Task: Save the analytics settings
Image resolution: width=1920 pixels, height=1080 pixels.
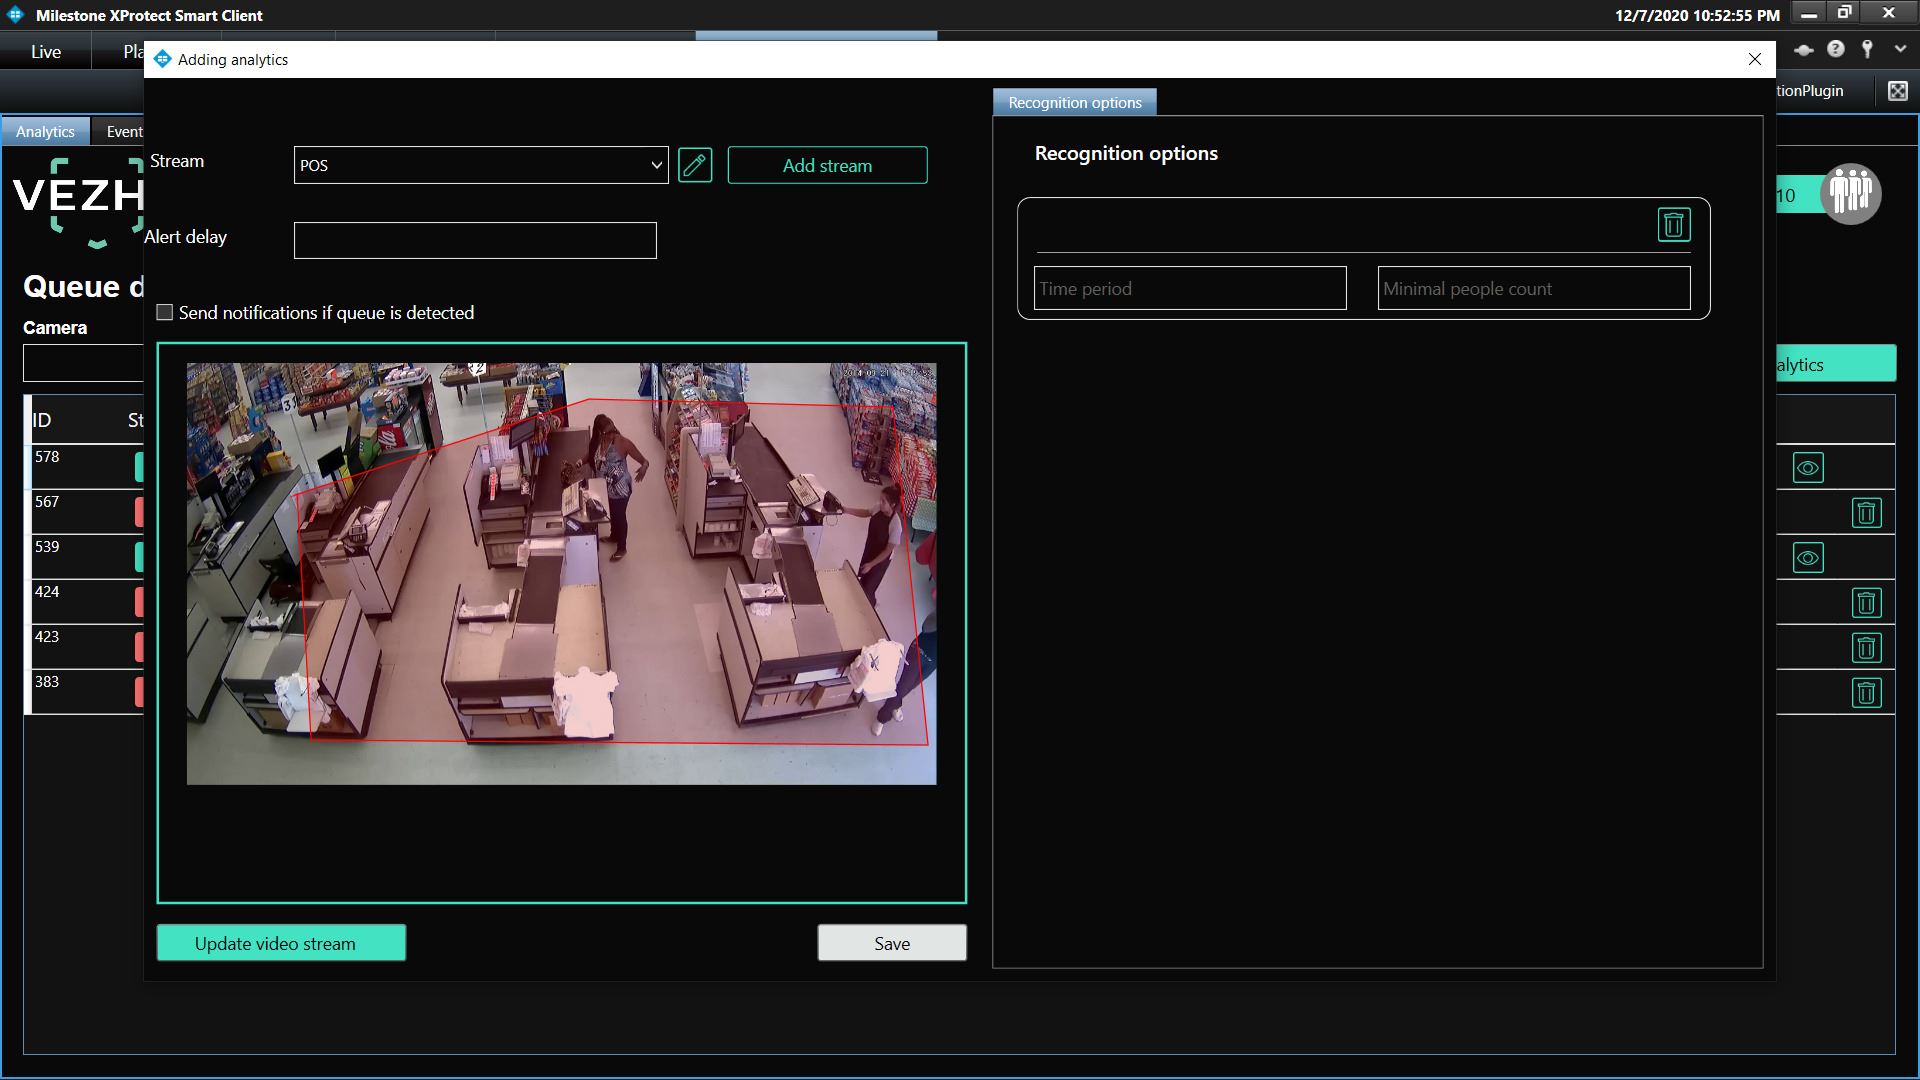Action: point(892,943)
